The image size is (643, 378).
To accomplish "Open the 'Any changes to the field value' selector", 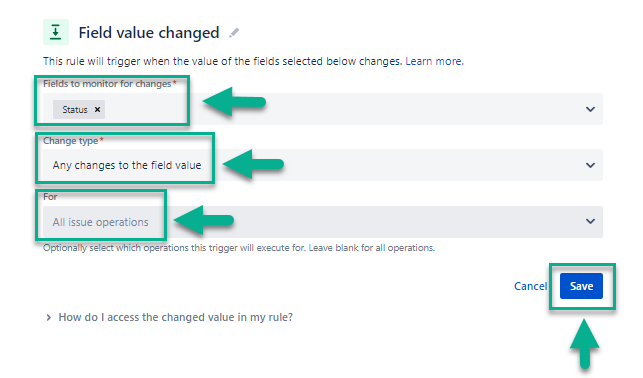I will (323, 165).
